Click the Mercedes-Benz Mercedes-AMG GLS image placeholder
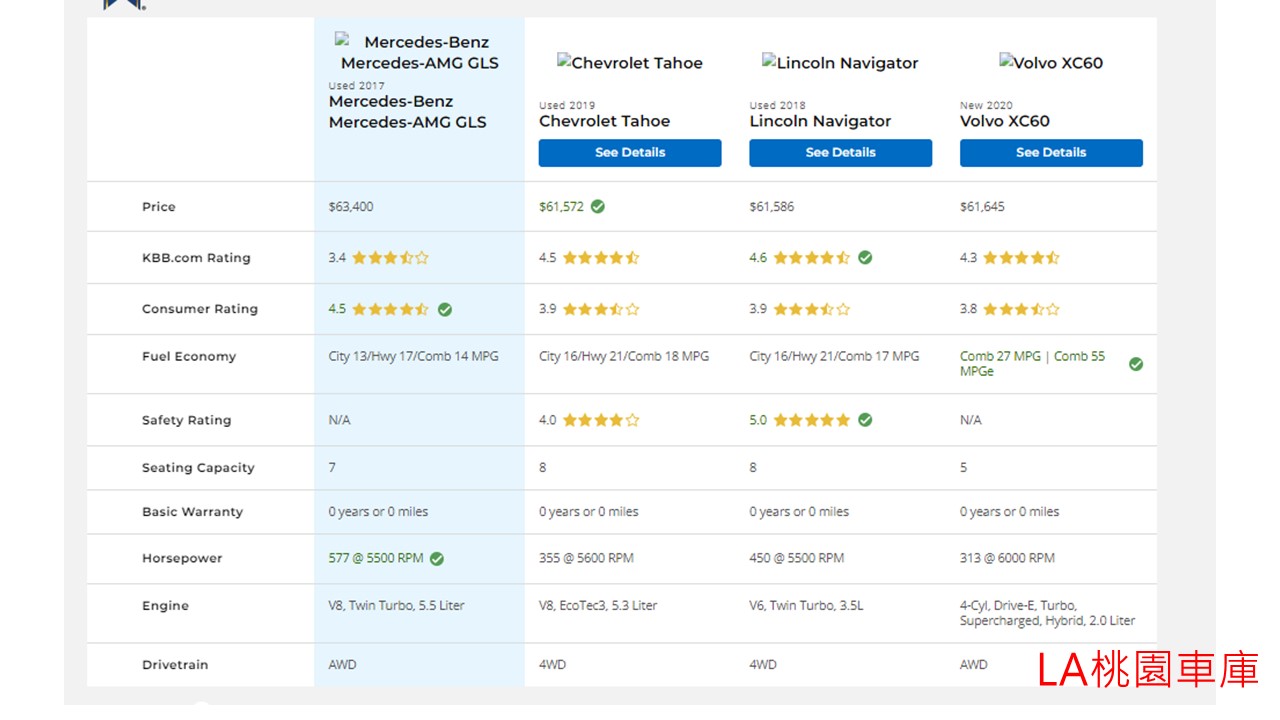 (x=419, y=52)
